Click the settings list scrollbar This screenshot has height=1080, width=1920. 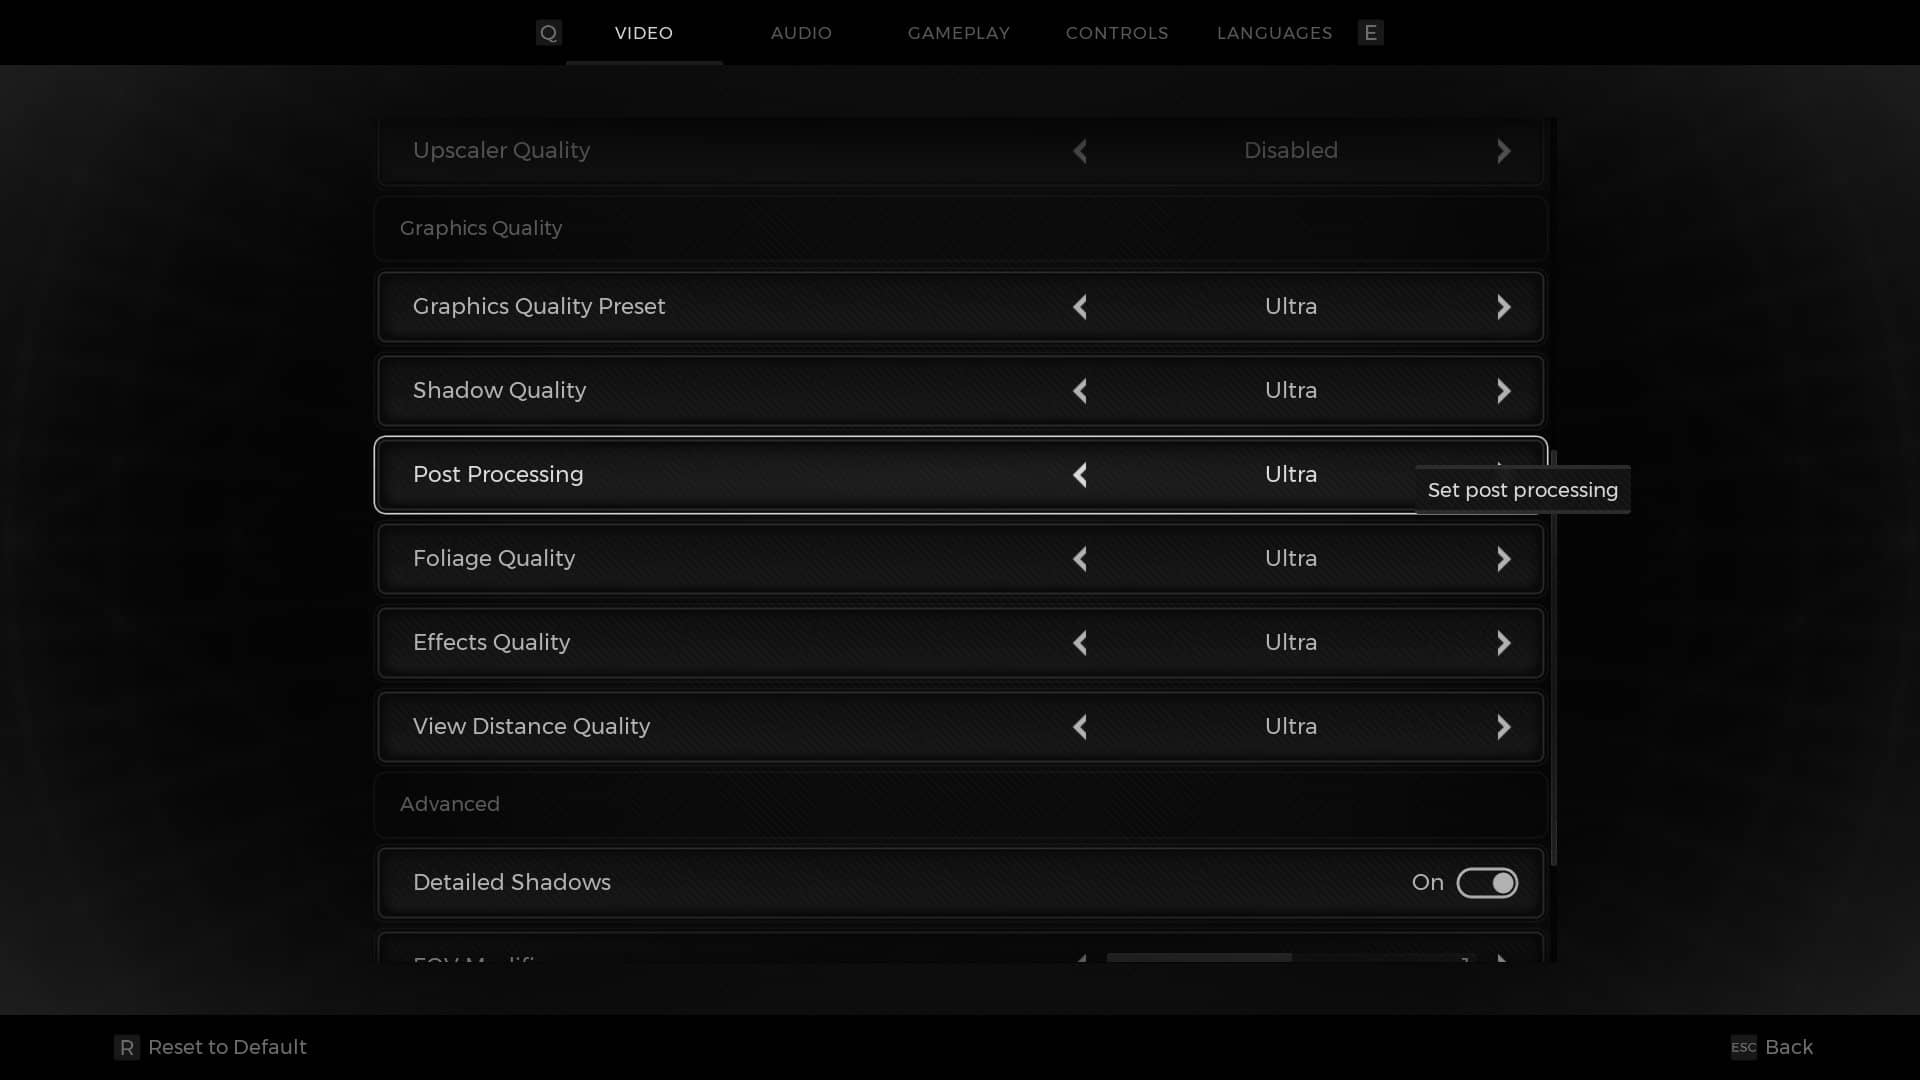(1554, 658)
